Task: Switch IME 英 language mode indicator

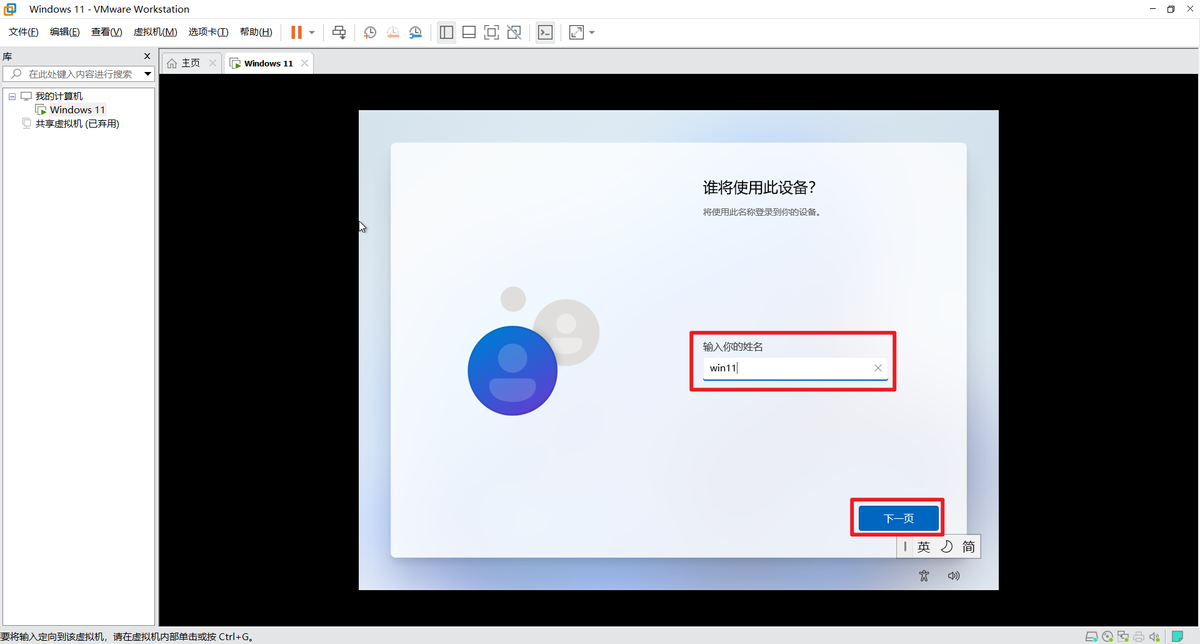Action: coord(924,547)
